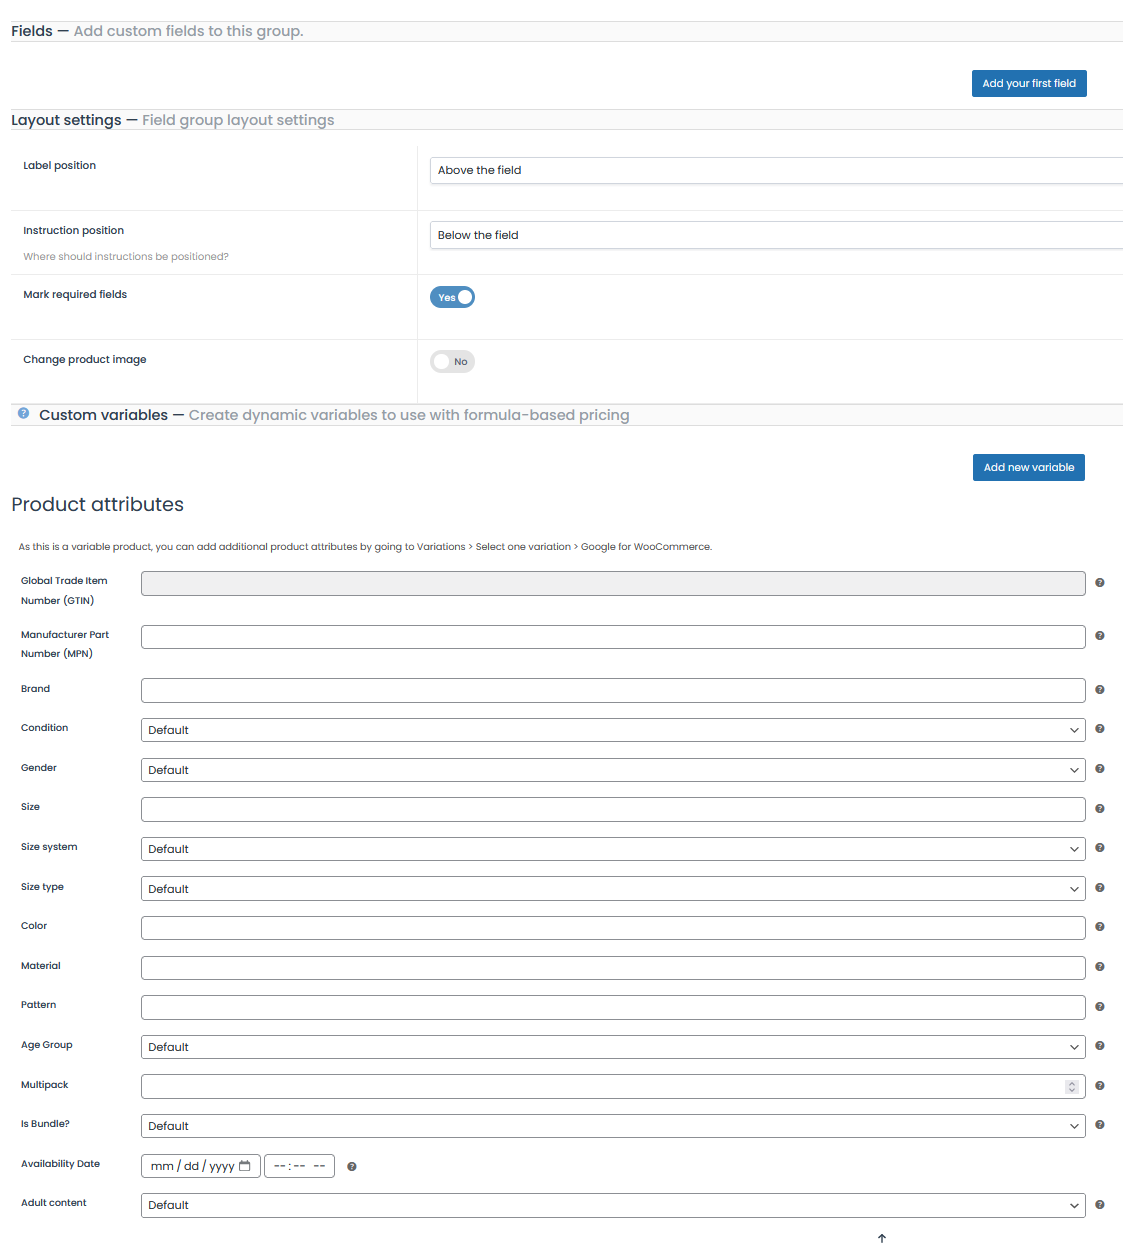Open the Label position select box
The image size is (1123, 1251).
(x=776, y=170)
